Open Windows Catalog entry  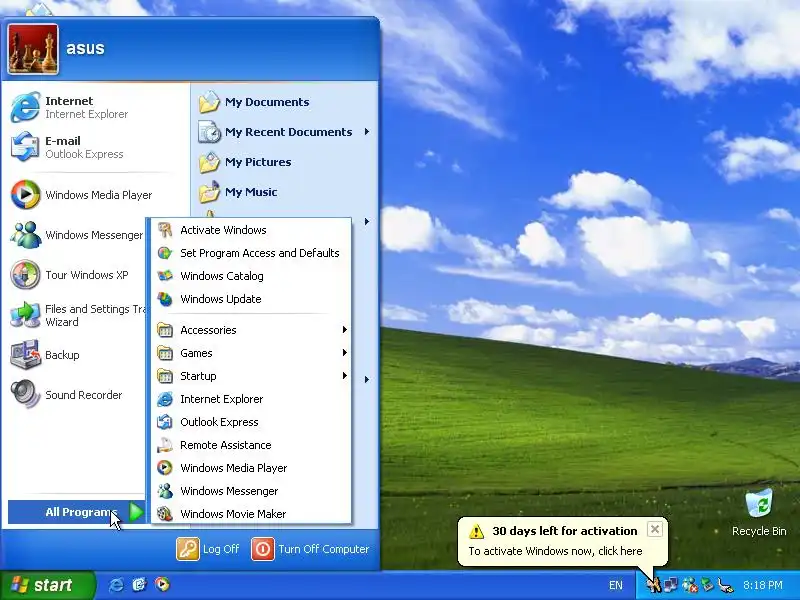(x=252, y=276)
